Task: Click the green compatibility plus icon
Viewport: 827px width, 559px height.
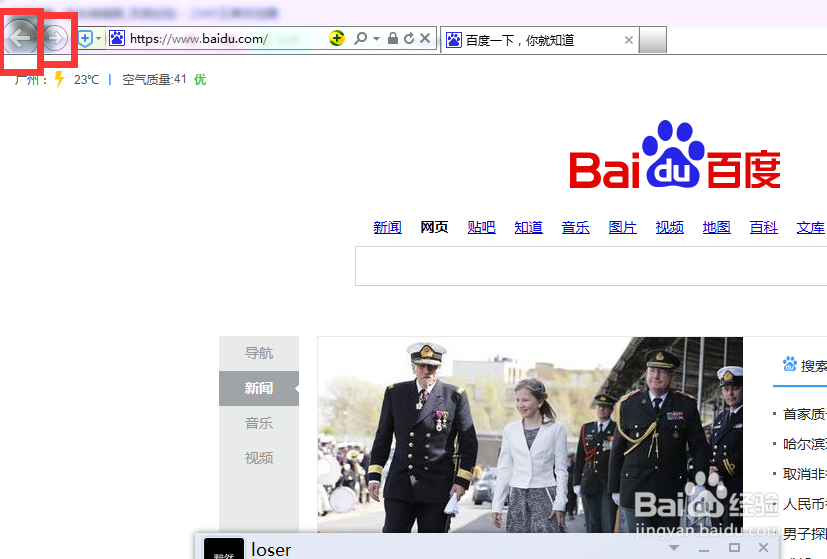Action: coord(336,38)
